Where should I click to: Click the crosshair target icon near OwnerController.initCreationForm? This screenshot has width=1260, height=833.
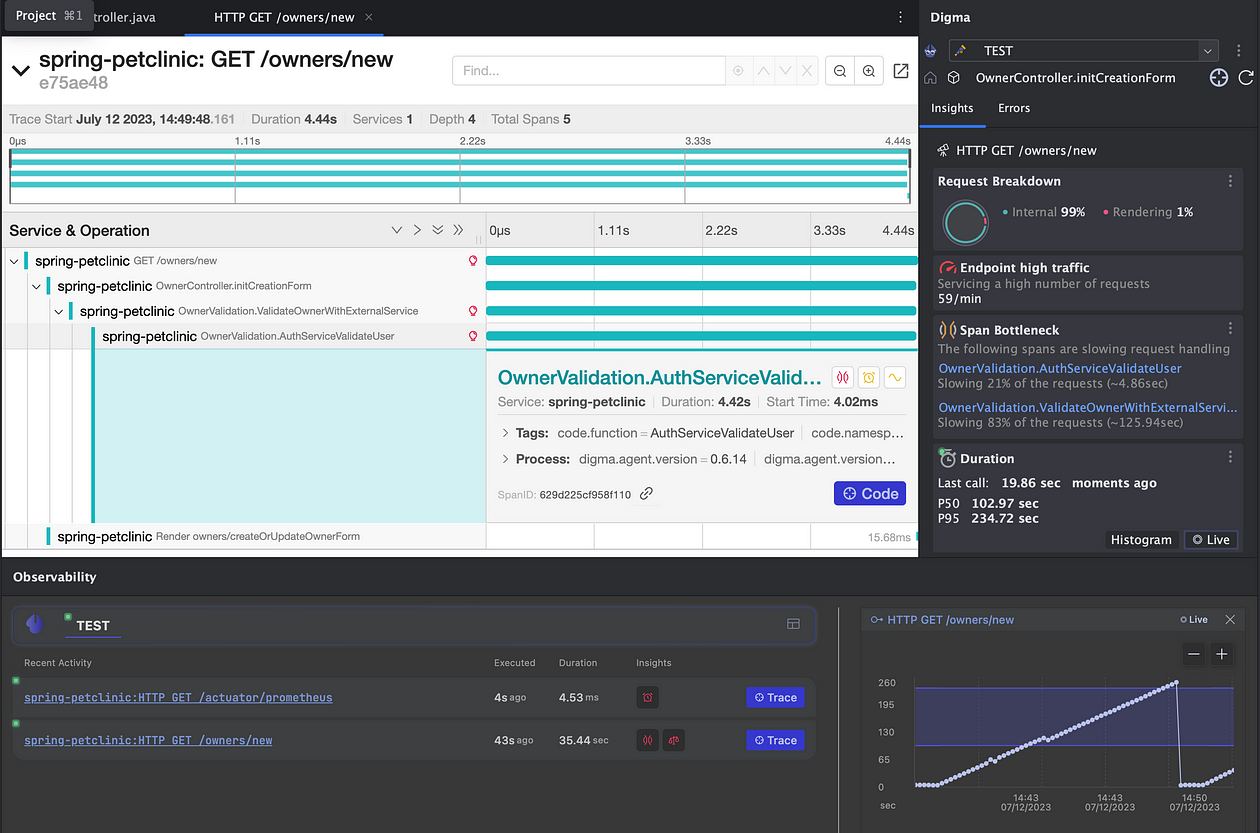tap(1218, 77)
